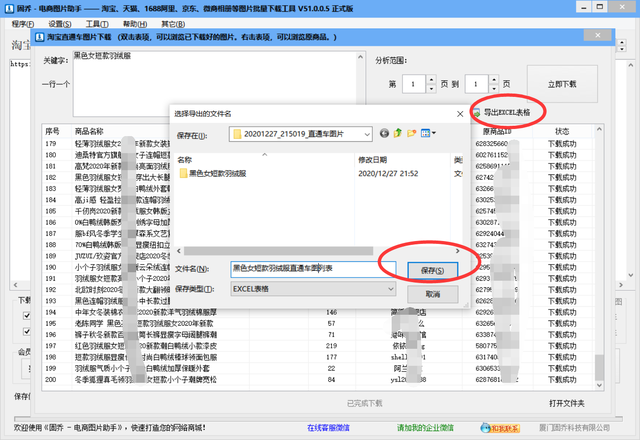
Task: Click the product table scrollbar up arrow
Action: 599,129
